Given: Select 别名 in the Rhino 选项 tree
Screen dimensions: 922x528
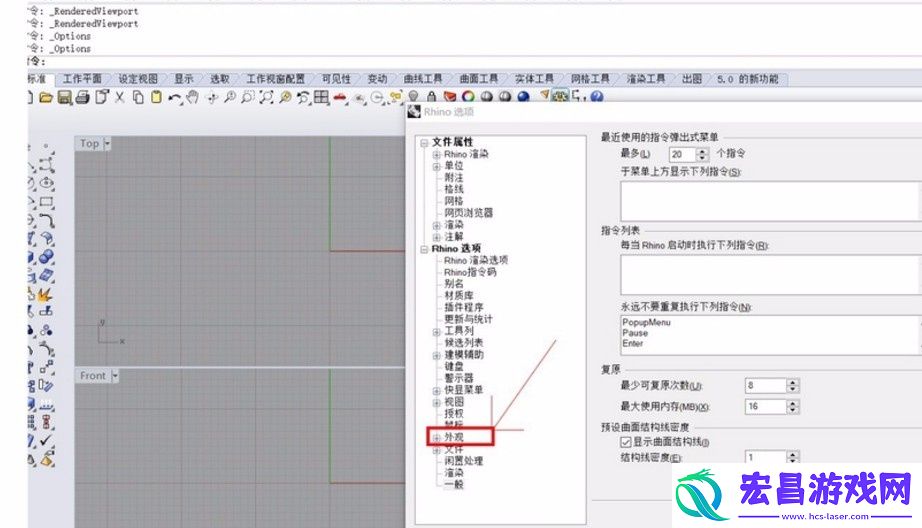Looking at the screenshot, I should pyautogui.click(x=454, y=283).
